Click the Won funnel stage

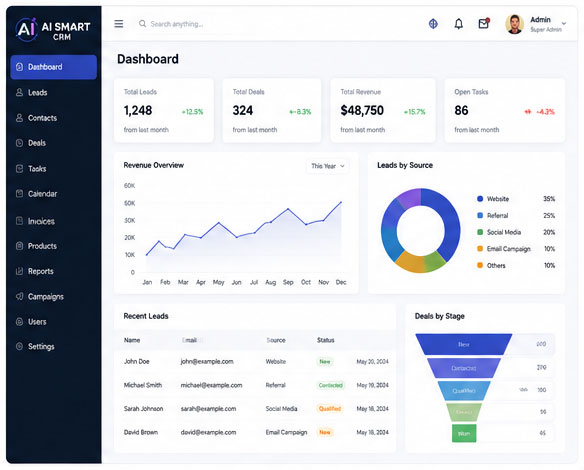464,434
